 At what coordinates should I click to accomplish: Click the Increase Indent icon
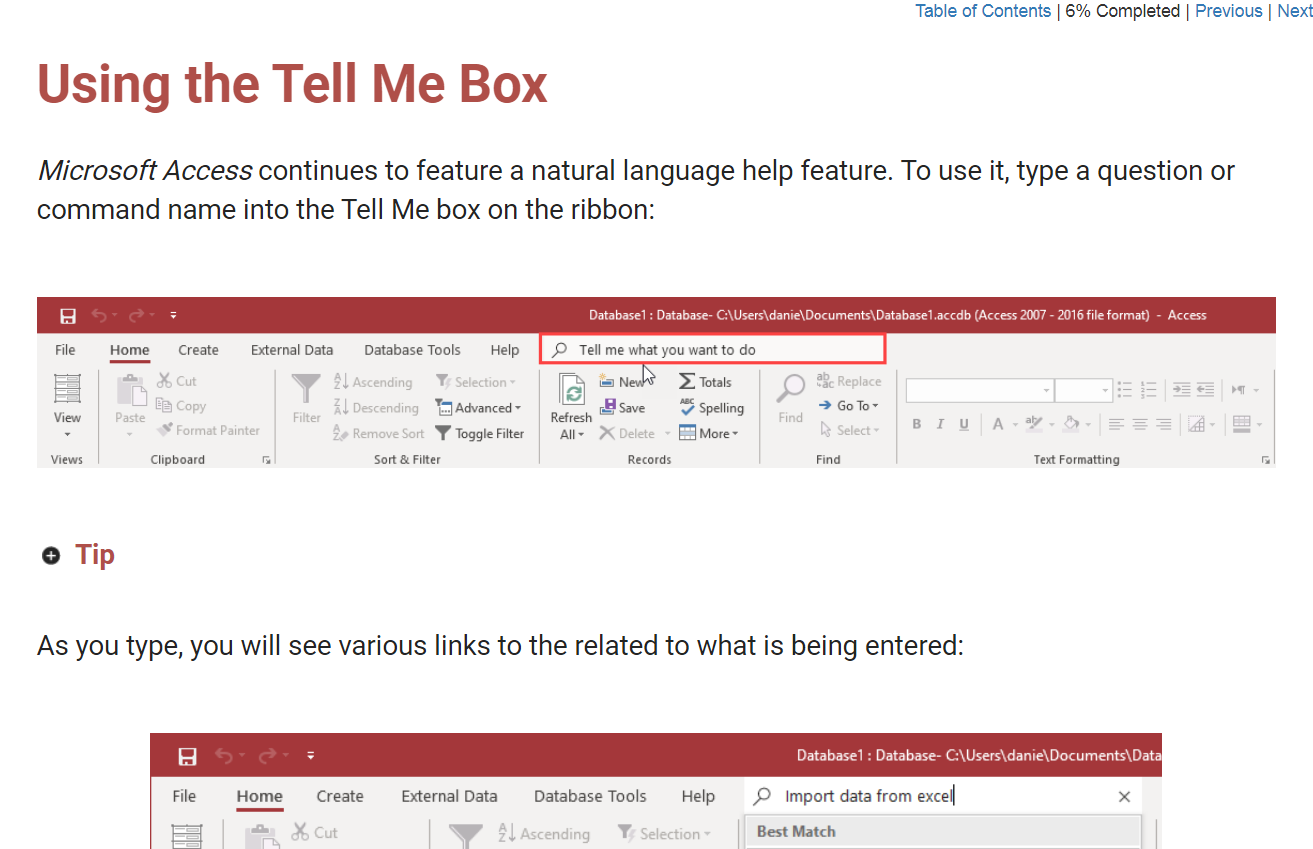(x=1181, y=390)
